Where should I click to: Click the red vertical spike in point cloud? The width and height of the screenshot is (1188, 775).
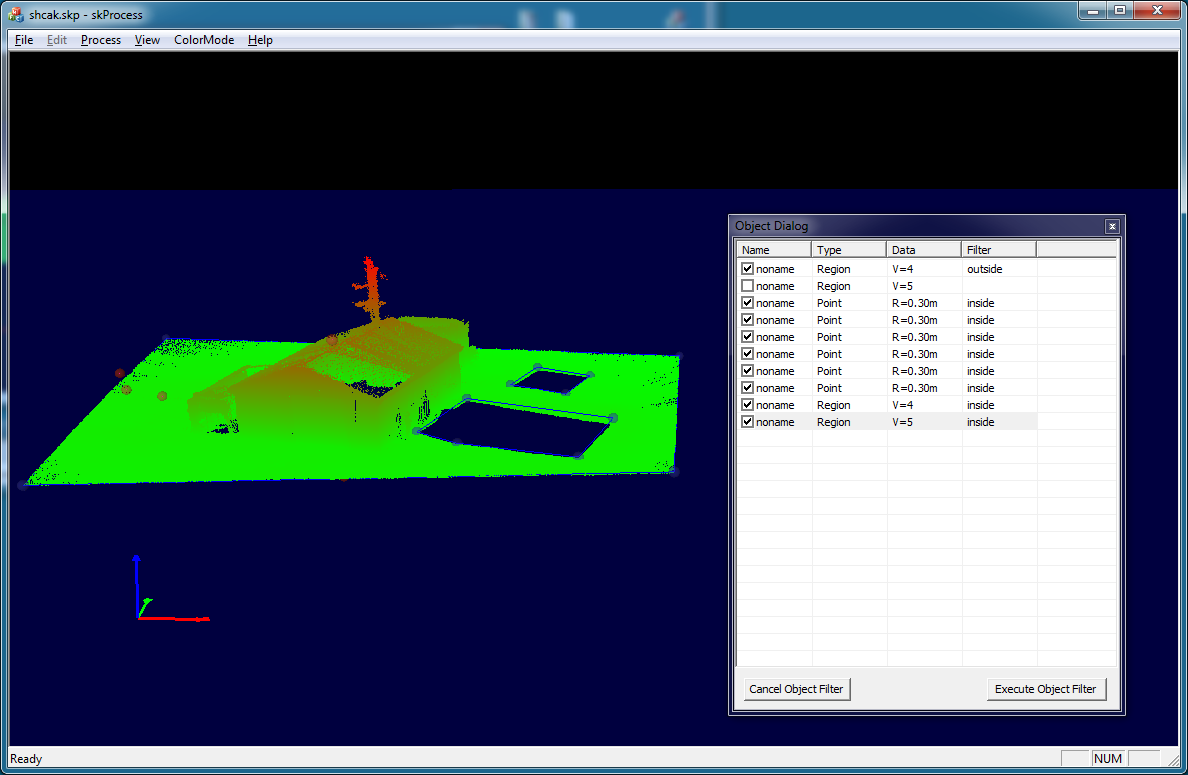(x=371, y=280)
